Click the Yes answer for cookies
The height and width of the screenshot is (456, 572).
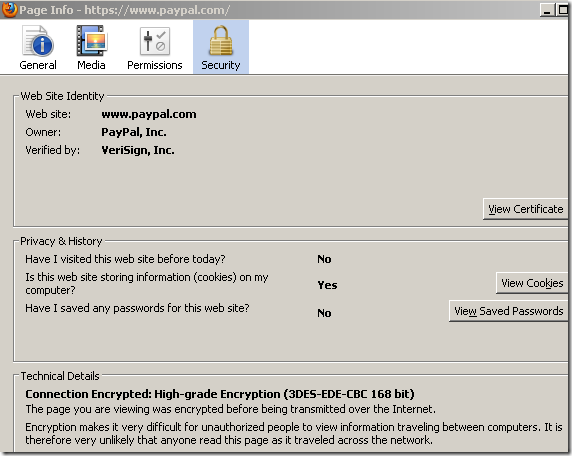pyautogui.click(x=327, y=285)
